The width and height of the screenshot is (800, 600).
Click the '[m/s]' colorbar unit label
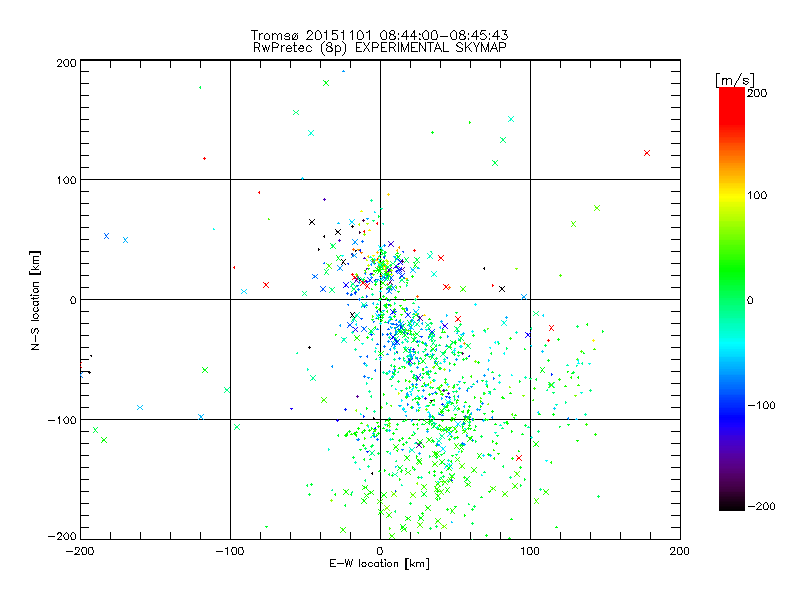735,80
